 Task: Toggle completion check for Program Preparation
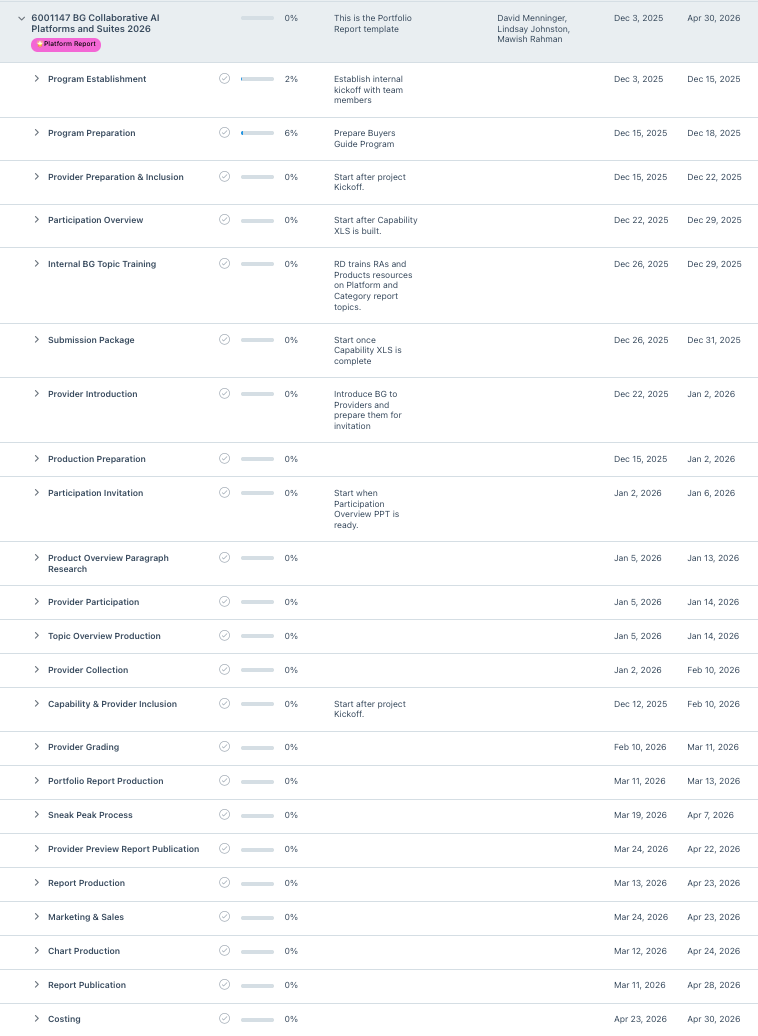point(224,133)
